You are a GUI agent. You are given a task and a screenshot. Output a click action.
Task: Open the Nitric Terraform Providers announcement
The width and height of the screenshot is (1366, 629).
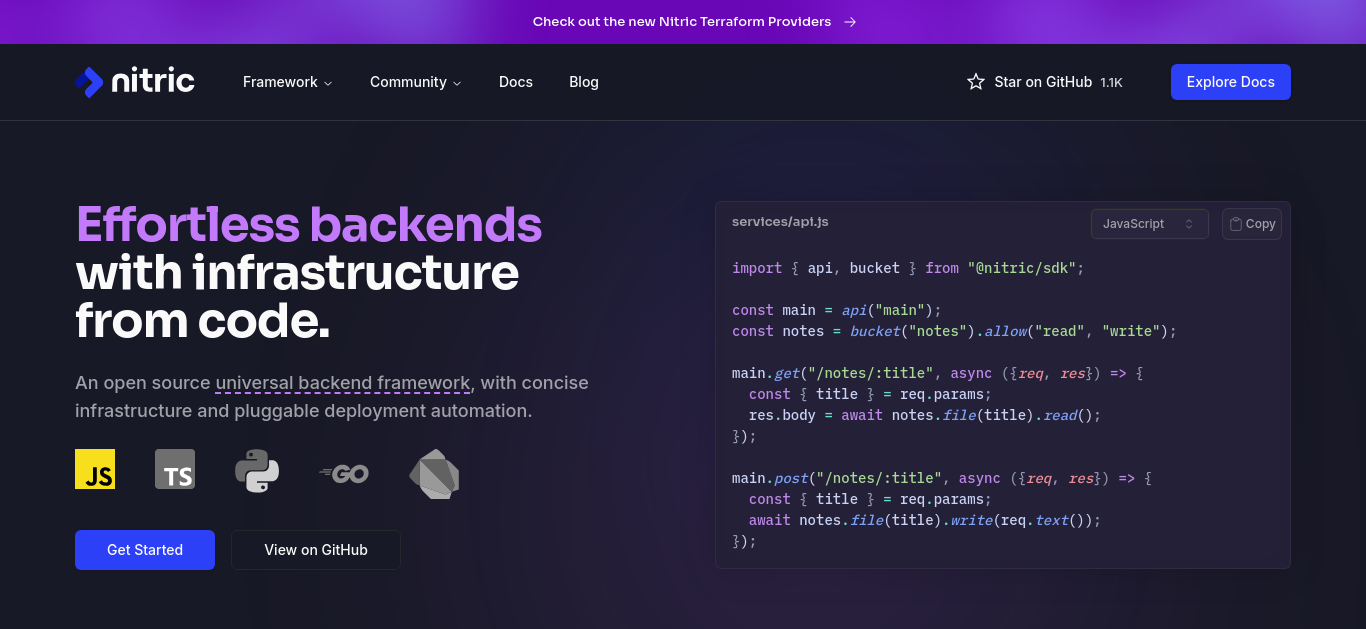(x=694, y=22)
